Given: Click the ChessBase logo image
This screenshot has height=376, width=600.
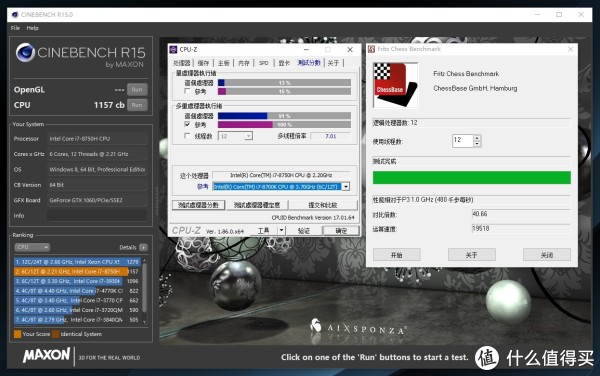Looking at the screenshot, I should pyautogui.click(x=396, y=85).
